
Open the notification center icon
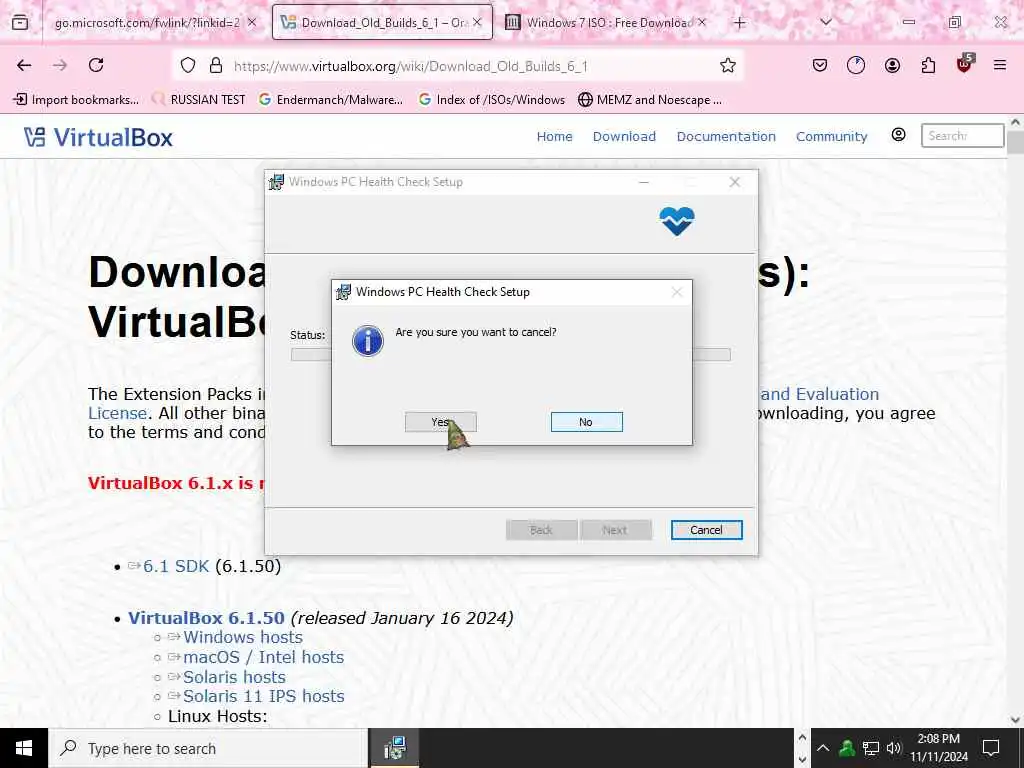[x=991, y=748]
